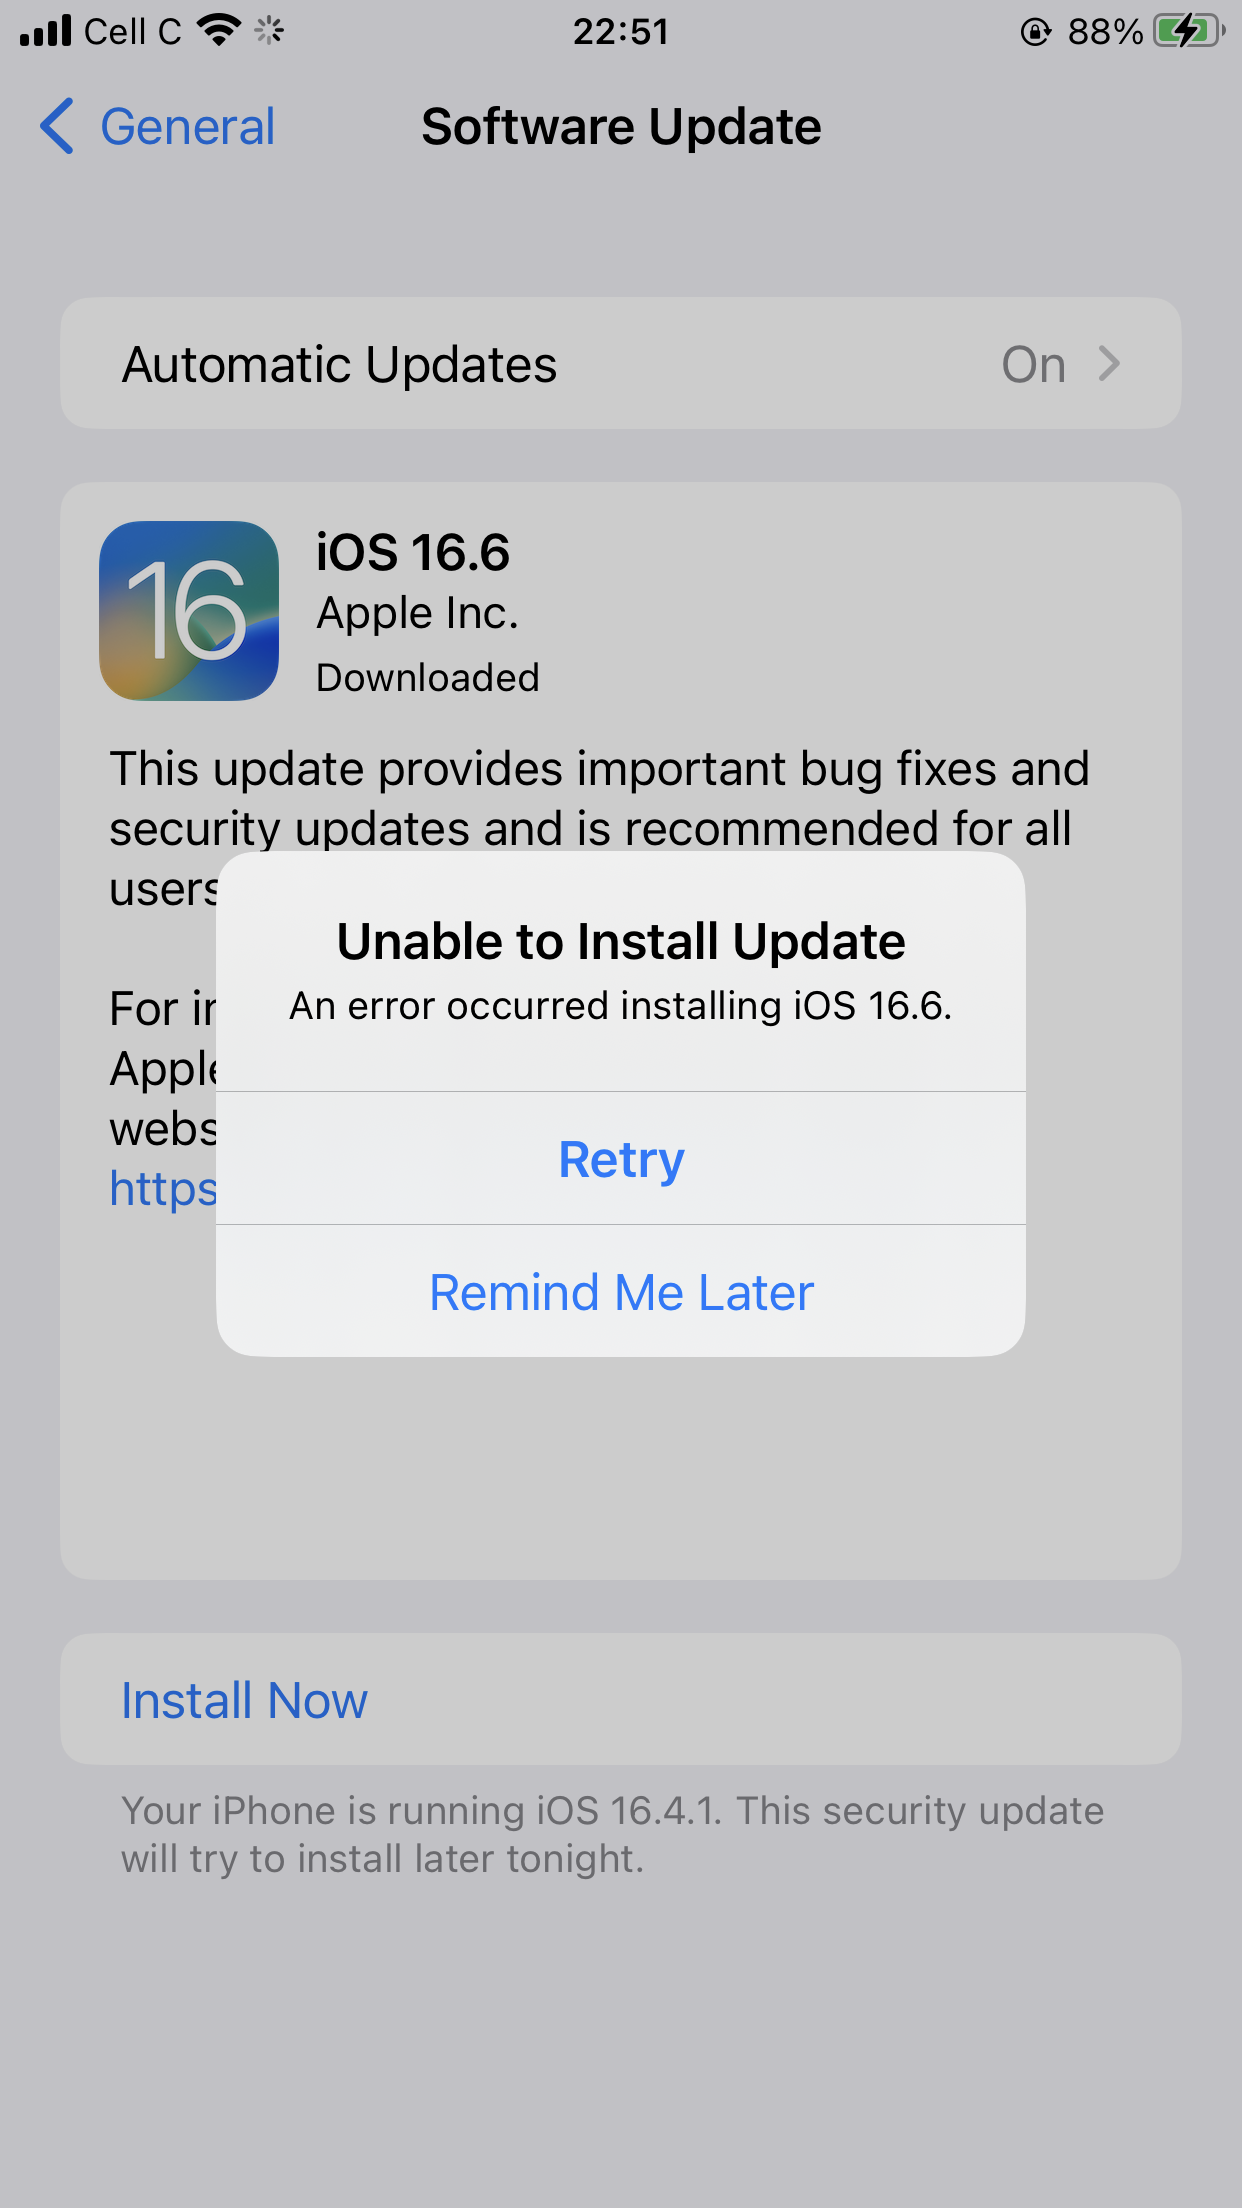Choose Remind Me Later
1242x2208 pixels.
tap(621, 1291)
